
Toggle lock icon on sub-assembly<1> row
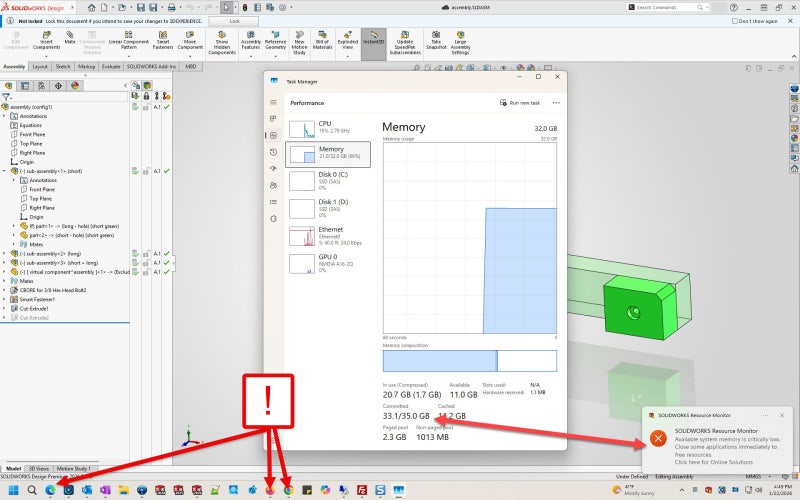coord(146,171)
